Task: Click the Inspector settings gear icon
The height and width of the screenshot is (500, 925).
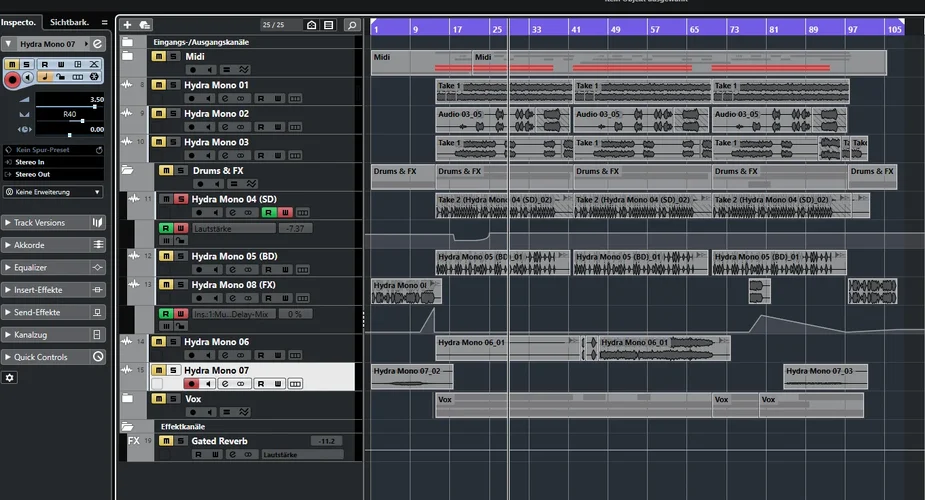Action: [x=10, y=378]
